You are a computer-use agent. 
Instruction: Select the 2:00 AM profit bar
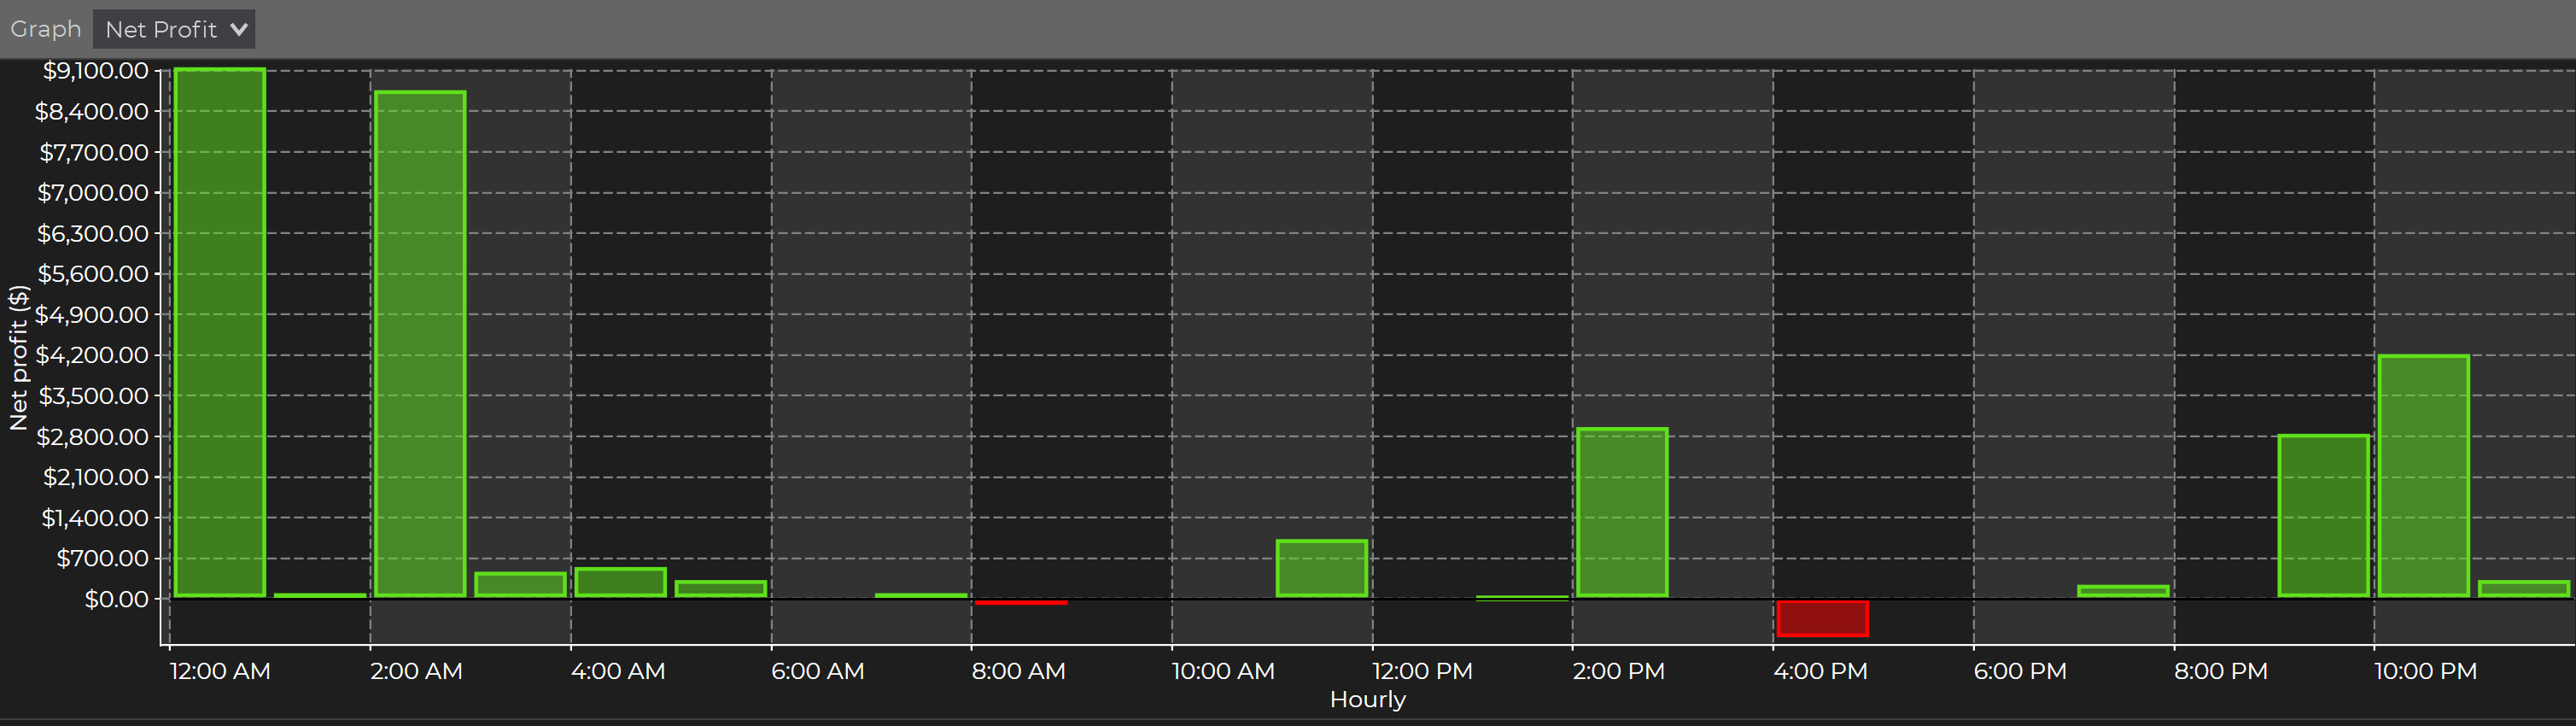click(420, 344)
